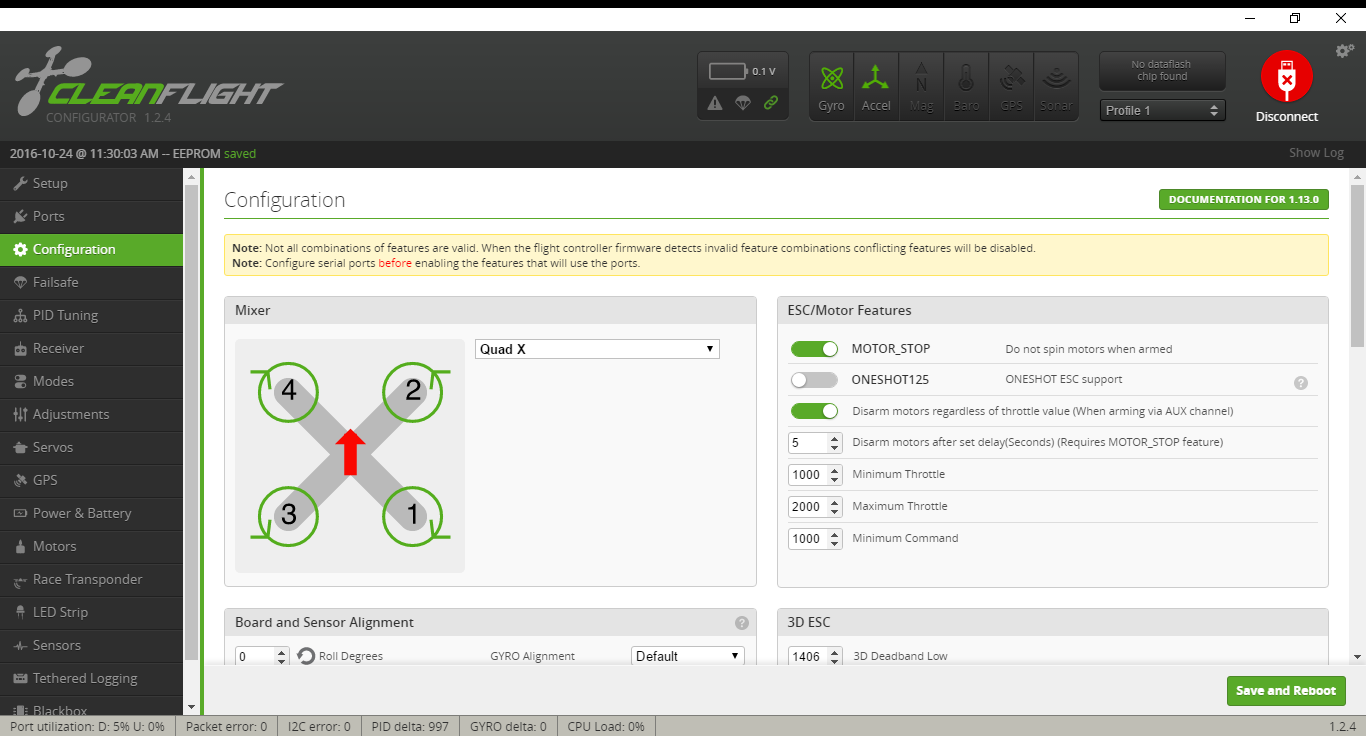Open the GYRO Alignment Default dropdown
This screenshot has height=736, width=1366.
[688, 656]
